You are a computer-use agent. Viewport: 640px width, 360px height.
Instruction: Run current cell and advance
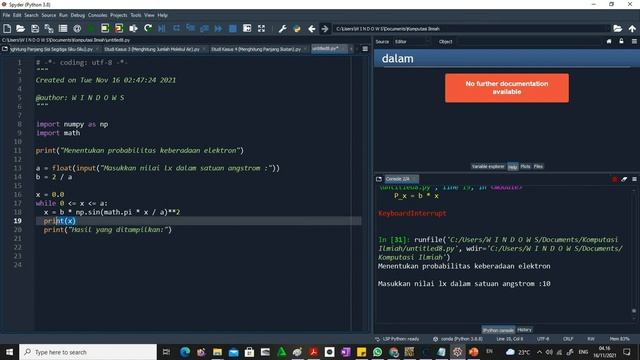pyautogui.click(x=119, y=29)
